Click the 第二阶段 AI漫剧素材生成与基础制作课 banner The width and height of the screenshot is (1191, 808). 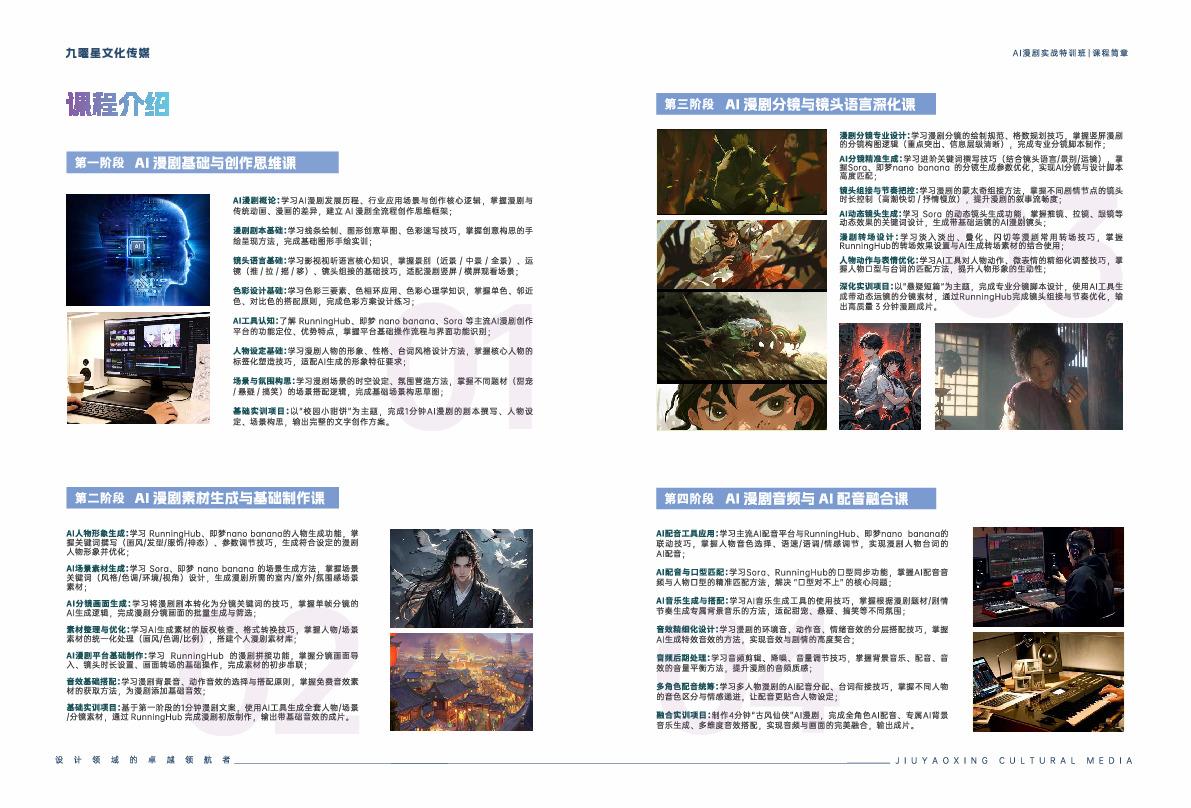[202, 497]
